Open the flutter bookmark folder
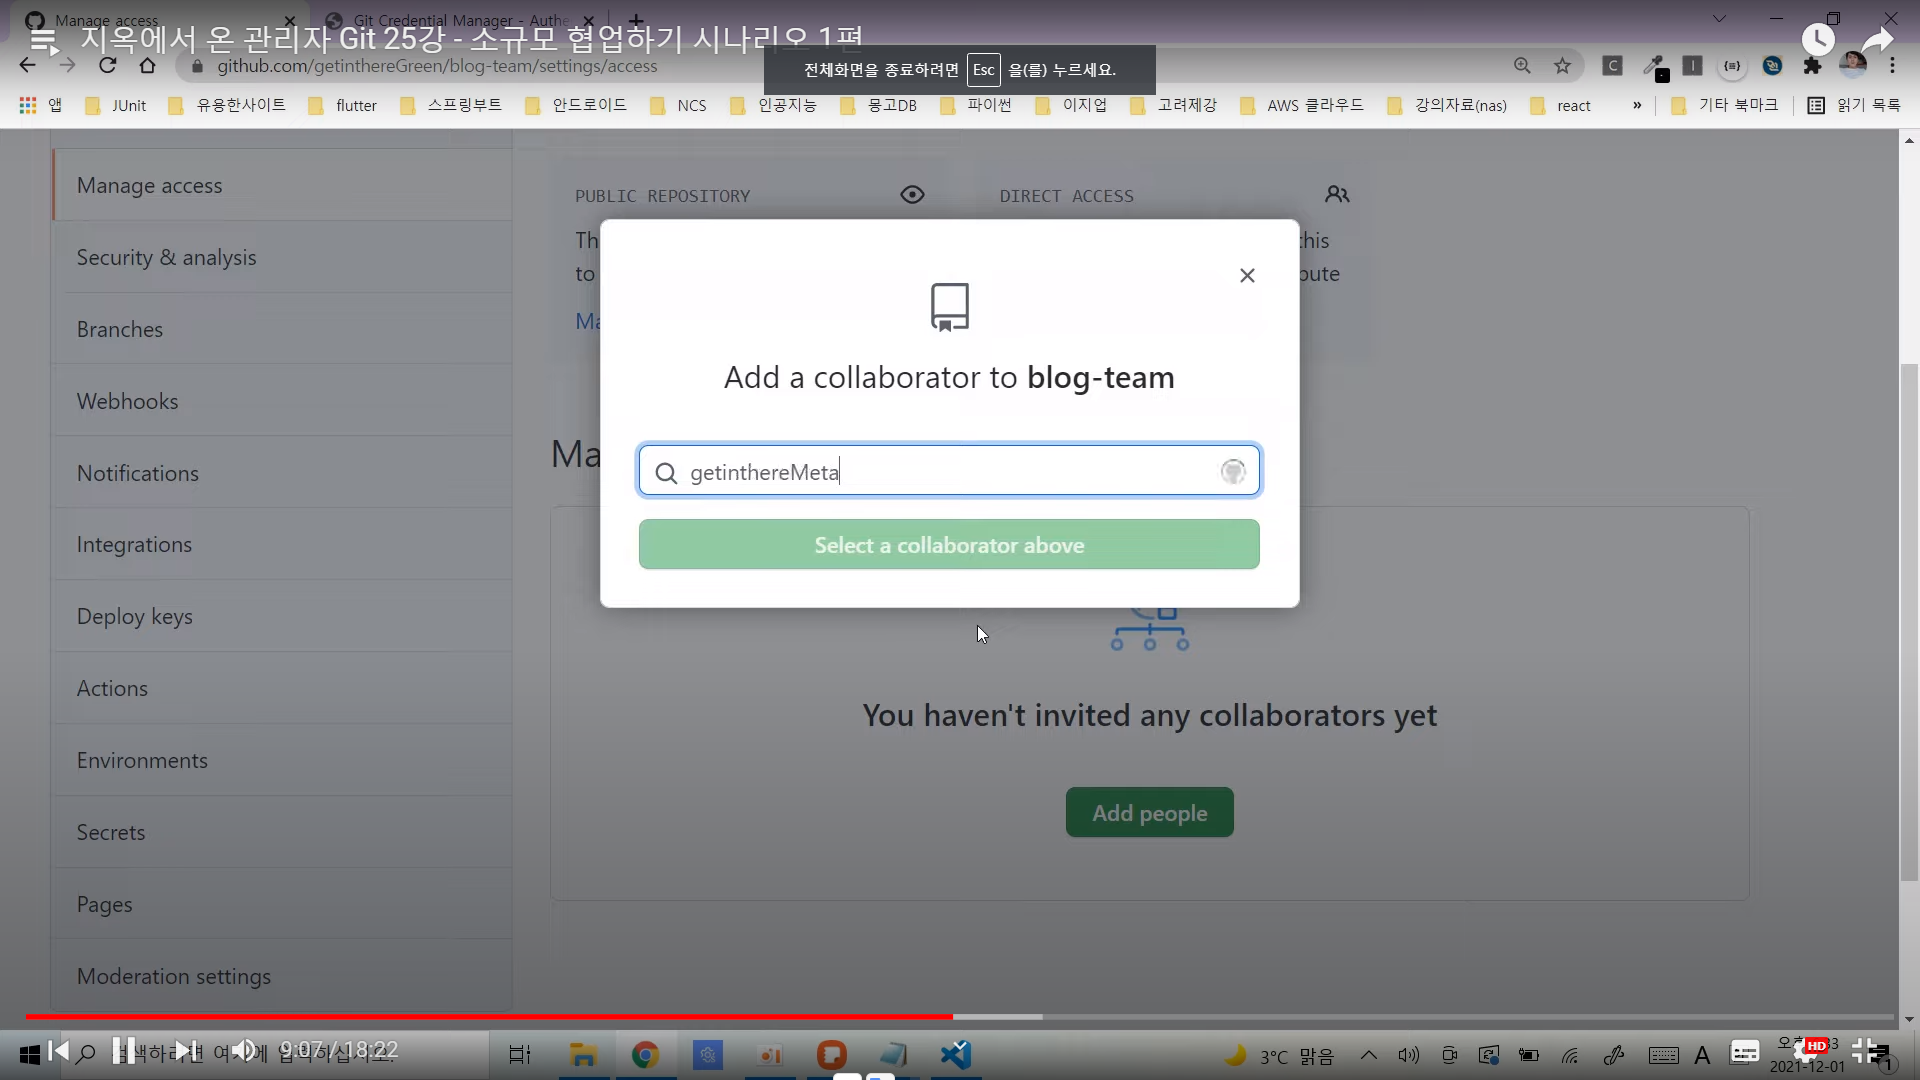The image size is (1920, 1080). coord(343,105)
